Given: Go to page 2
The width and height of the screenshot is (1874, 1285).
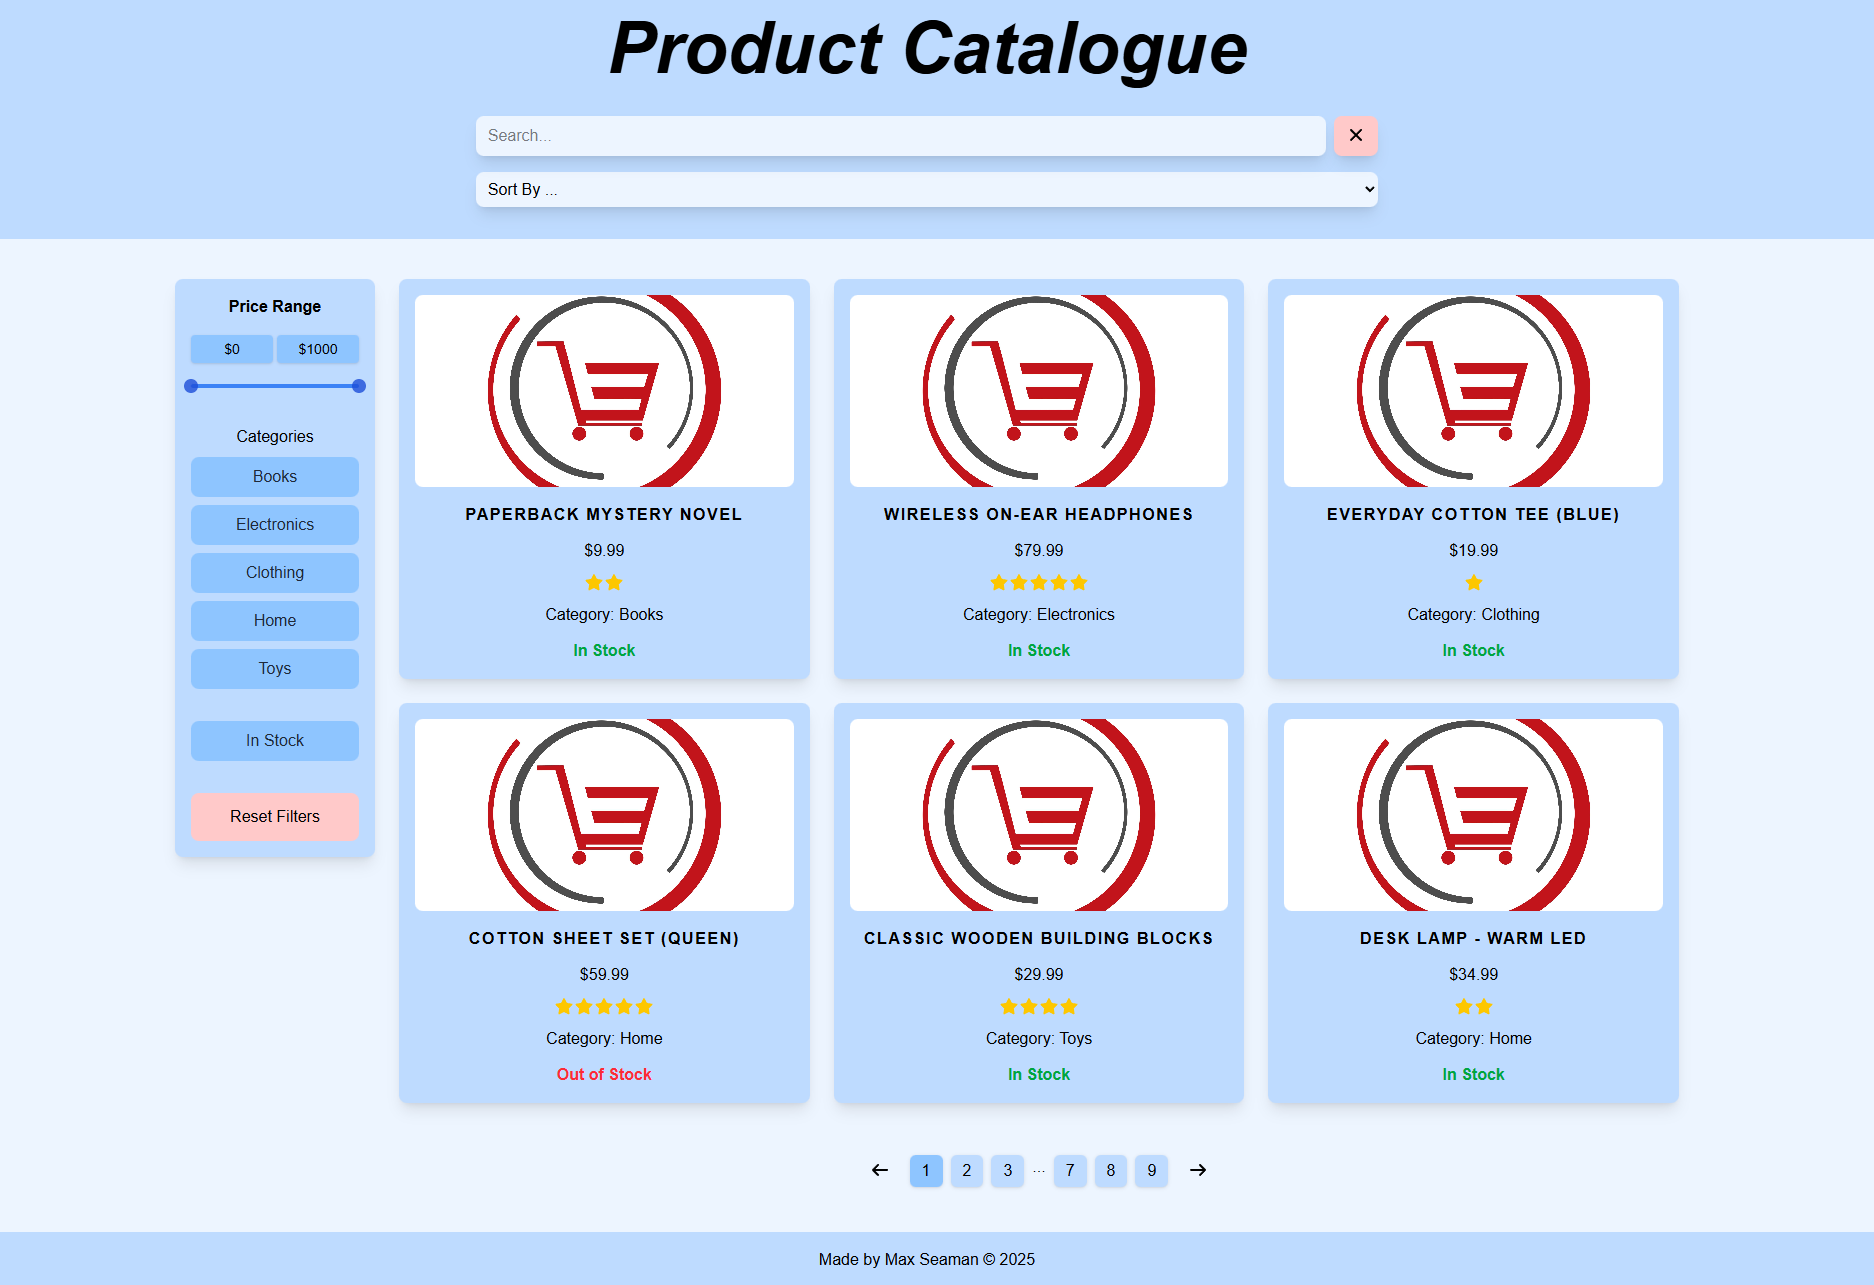Looking at the screenshot, I should (966, 1170).
